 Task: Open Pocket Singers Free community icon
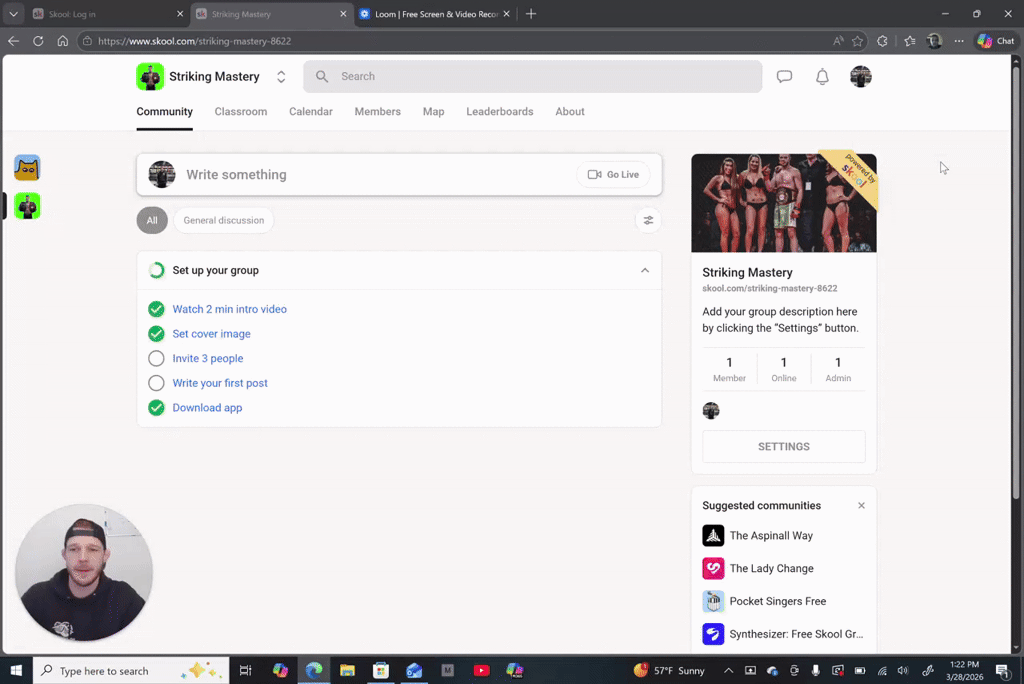click(x=712, y=601)
